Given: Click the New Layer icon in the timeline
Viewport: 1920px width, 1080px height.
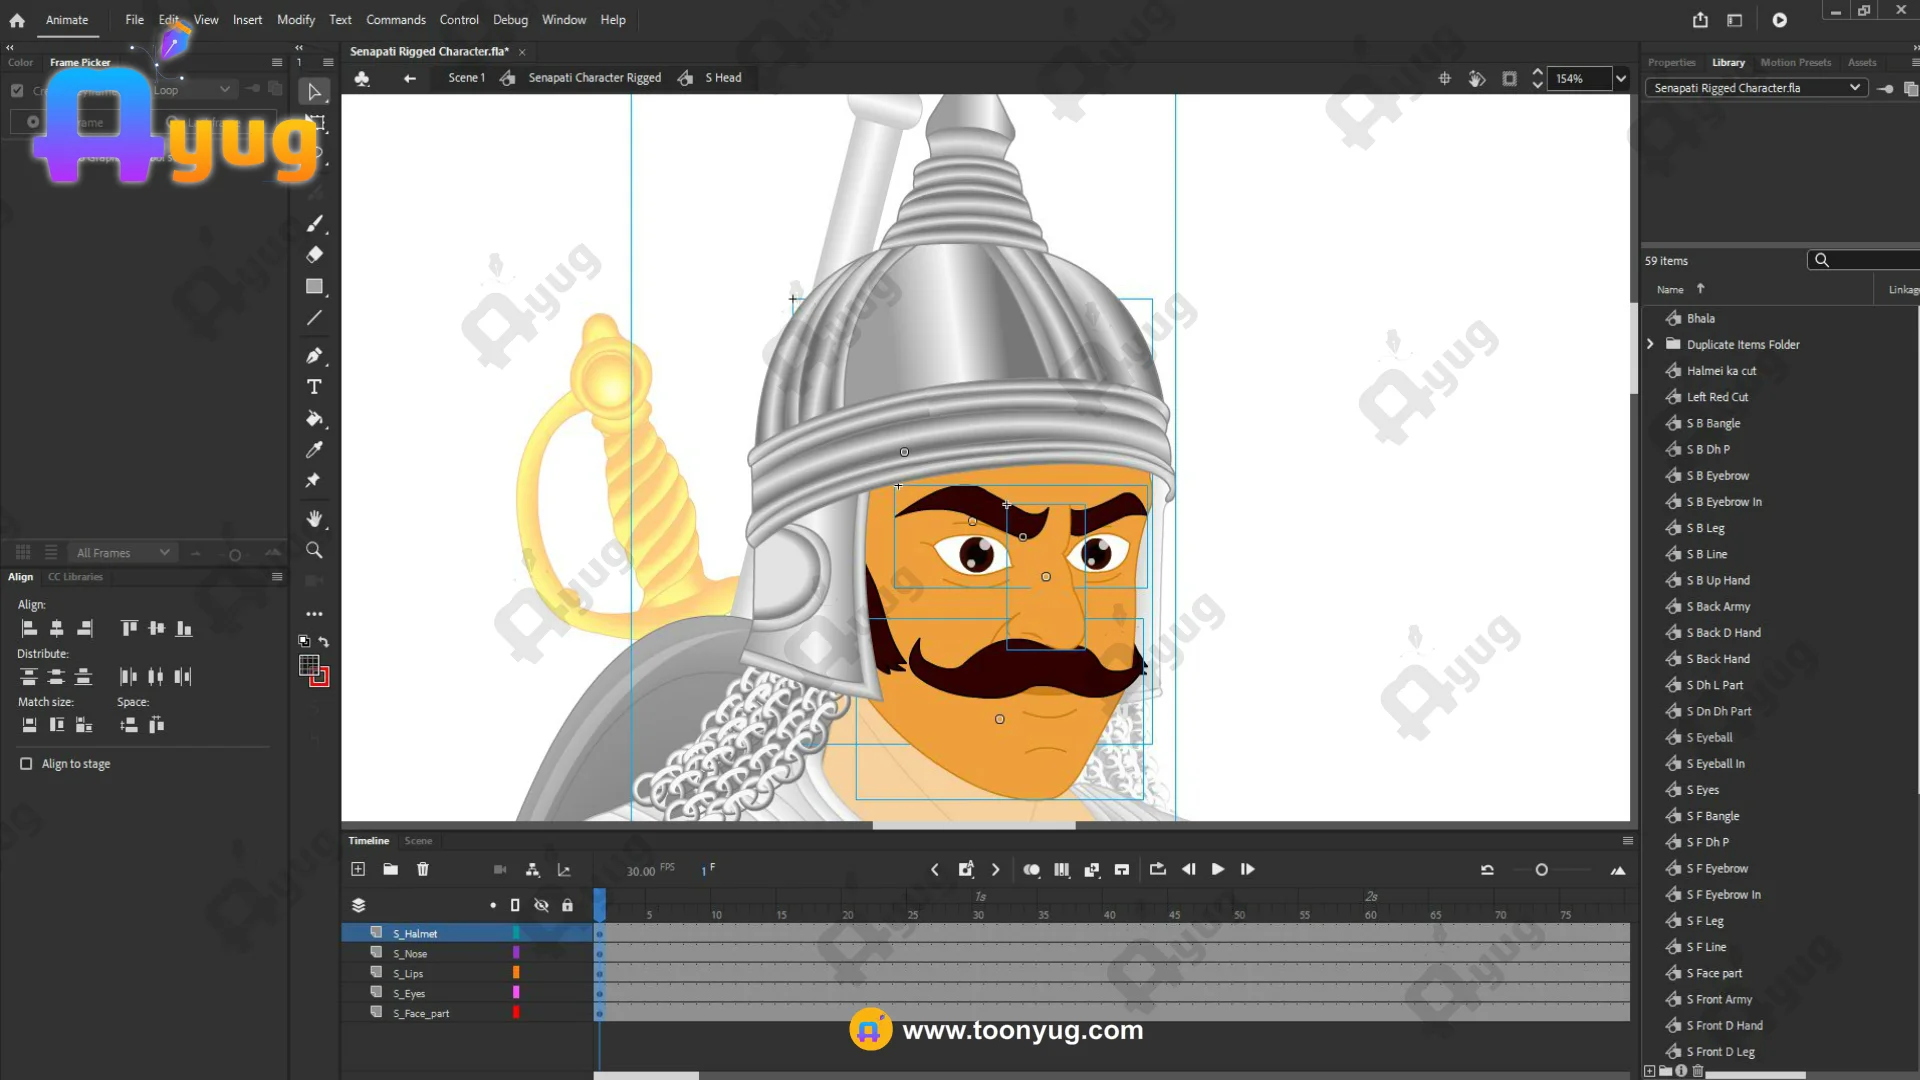Looking at the screenshot, I should (x=358, y=869).
